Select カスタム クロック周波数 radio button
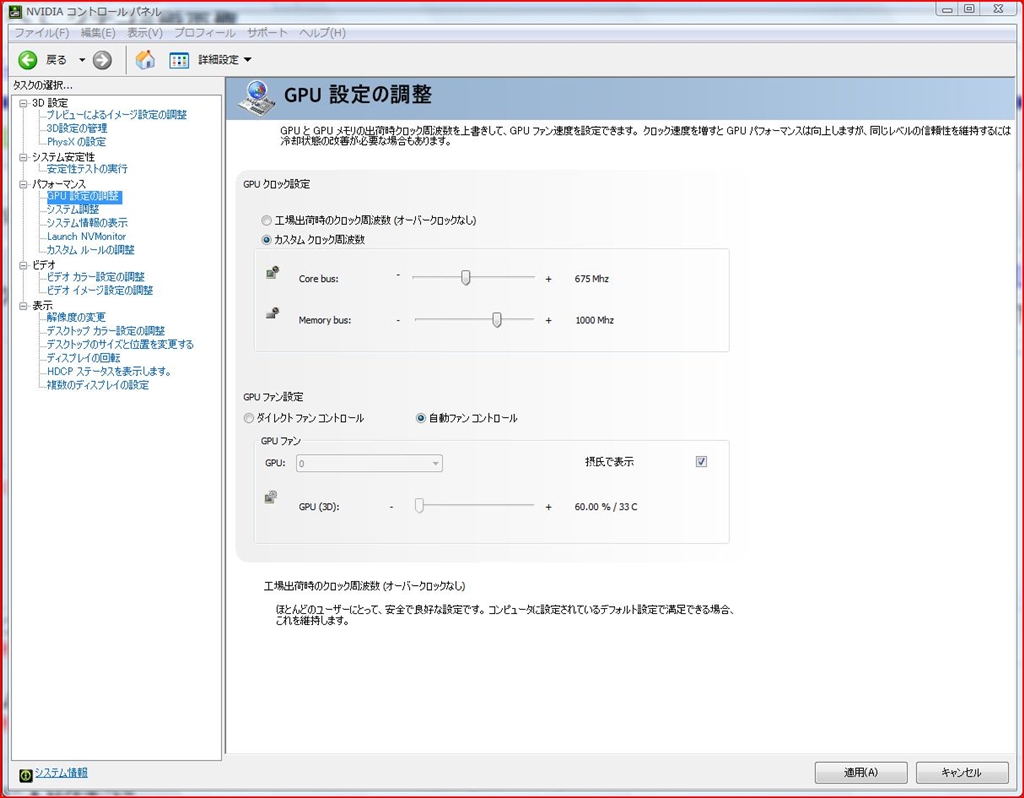This screenshot has width=1024, height=798. click(266, 240)
